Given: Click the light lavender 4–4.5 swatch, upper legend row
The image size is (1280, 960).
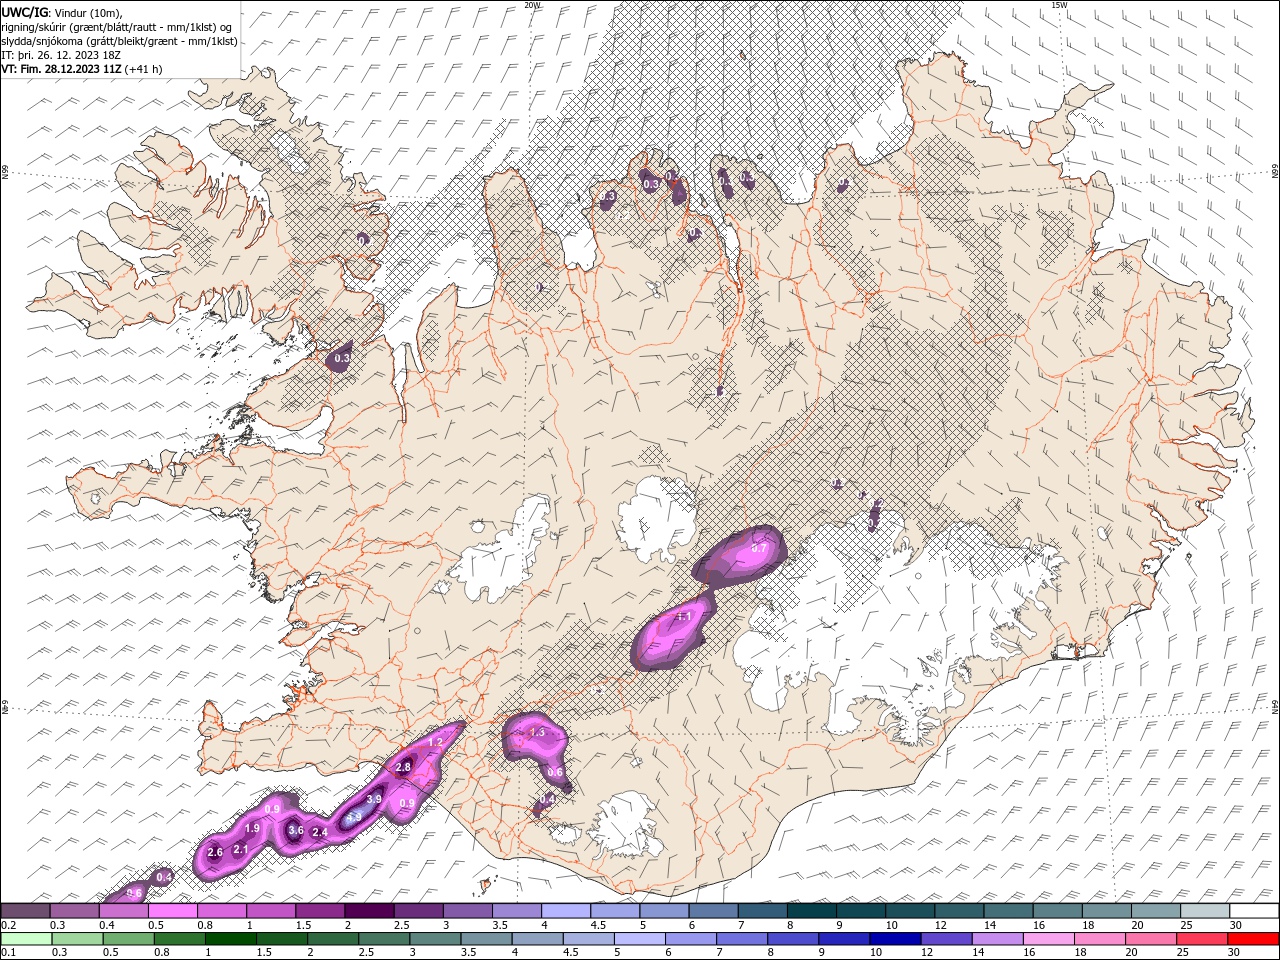Looking at the screenshot, I should [566, 910].
